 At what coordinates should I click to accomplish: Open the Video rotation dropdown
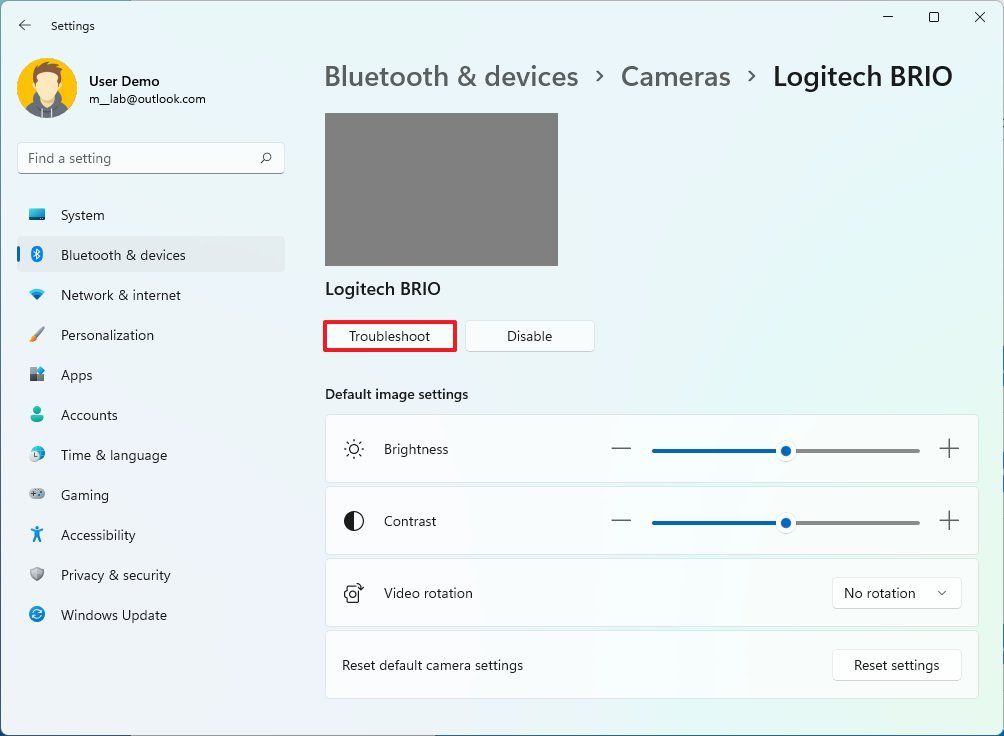click(895, 593)
